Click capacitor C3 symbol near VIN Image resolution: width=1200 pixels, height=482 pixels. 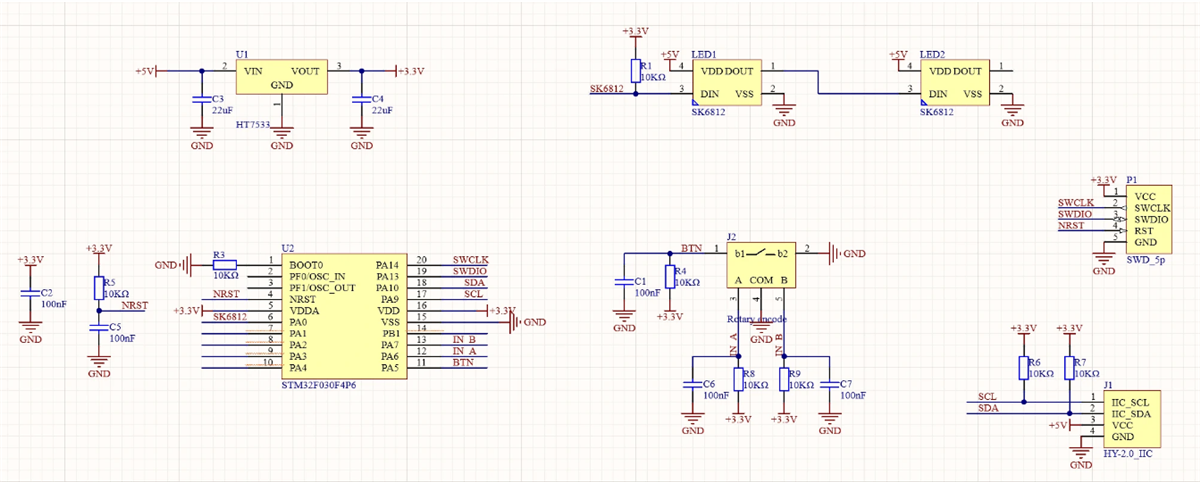pos(200,103)
